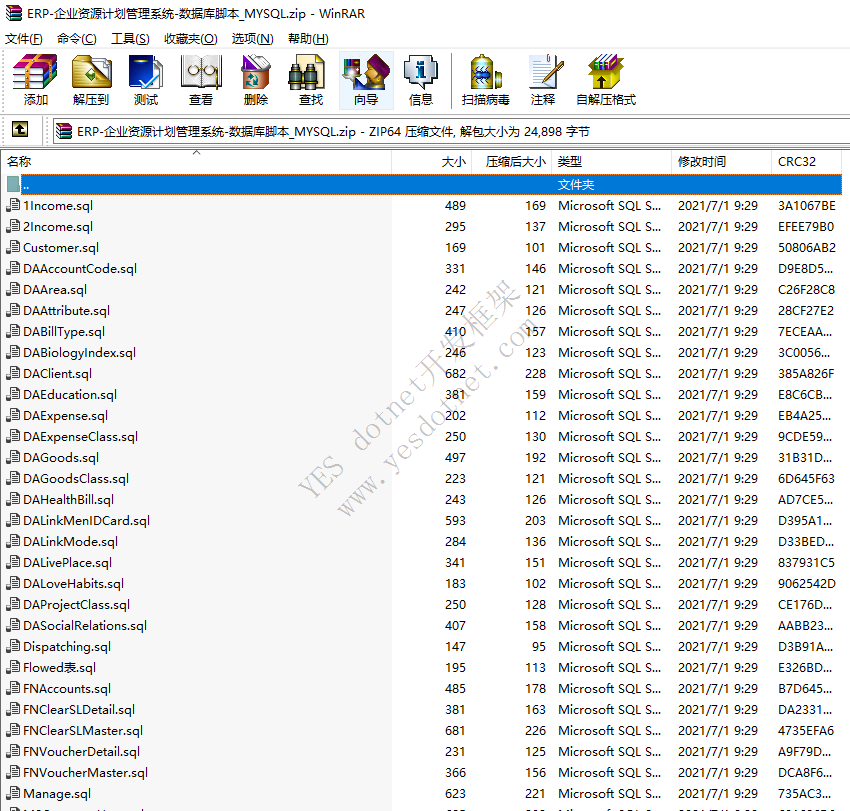This screenshot has height=811, width=850.
Task: Click the 添加 (Add) toolbar icon
Action: click(35, 73)
